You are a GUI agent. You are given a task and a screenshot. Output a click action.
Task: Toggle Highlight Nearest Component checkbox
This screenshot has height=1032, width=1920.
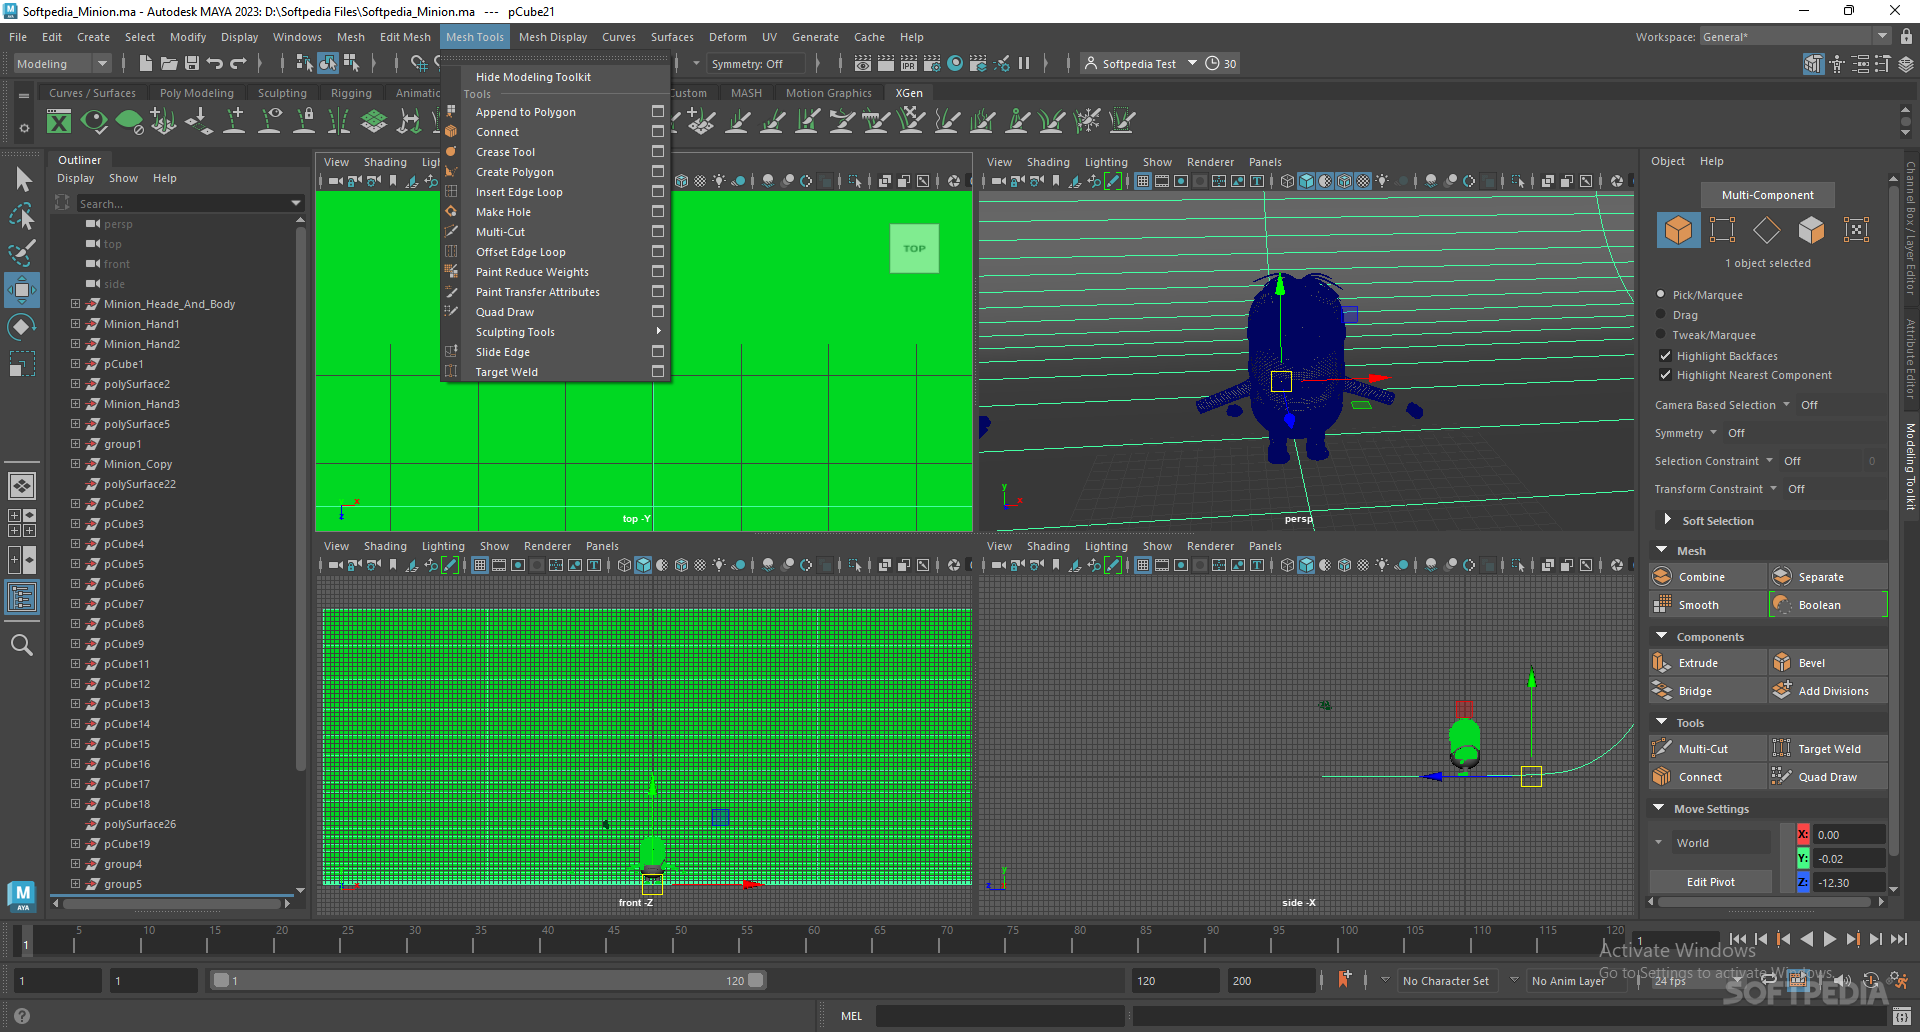tap(1665, 375)
